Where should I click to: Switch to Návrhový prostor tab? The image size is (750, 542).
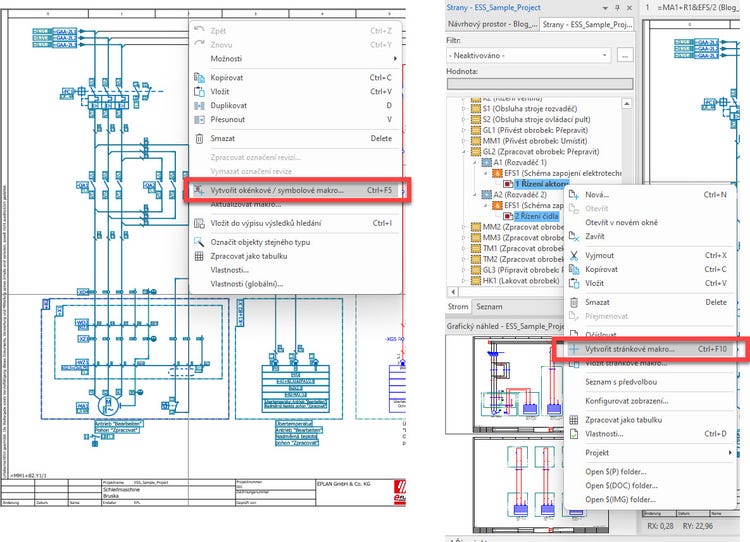pyautogui.click(x=492, y=24)
